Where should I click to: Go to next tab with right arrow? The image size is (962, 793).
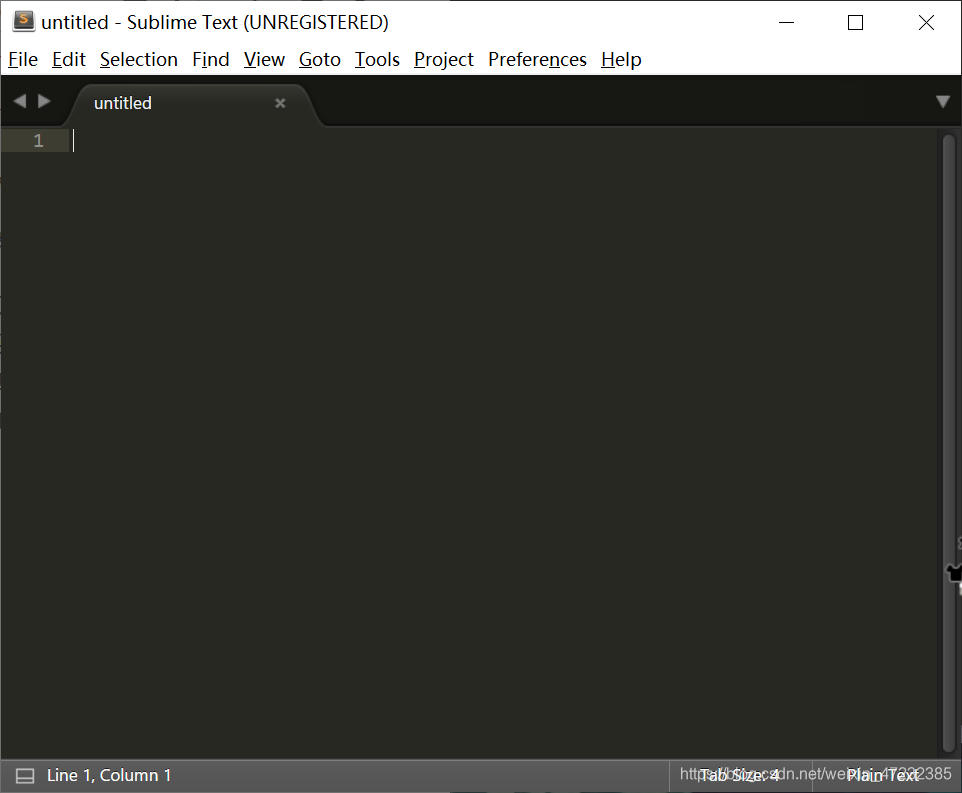[44, 101]
